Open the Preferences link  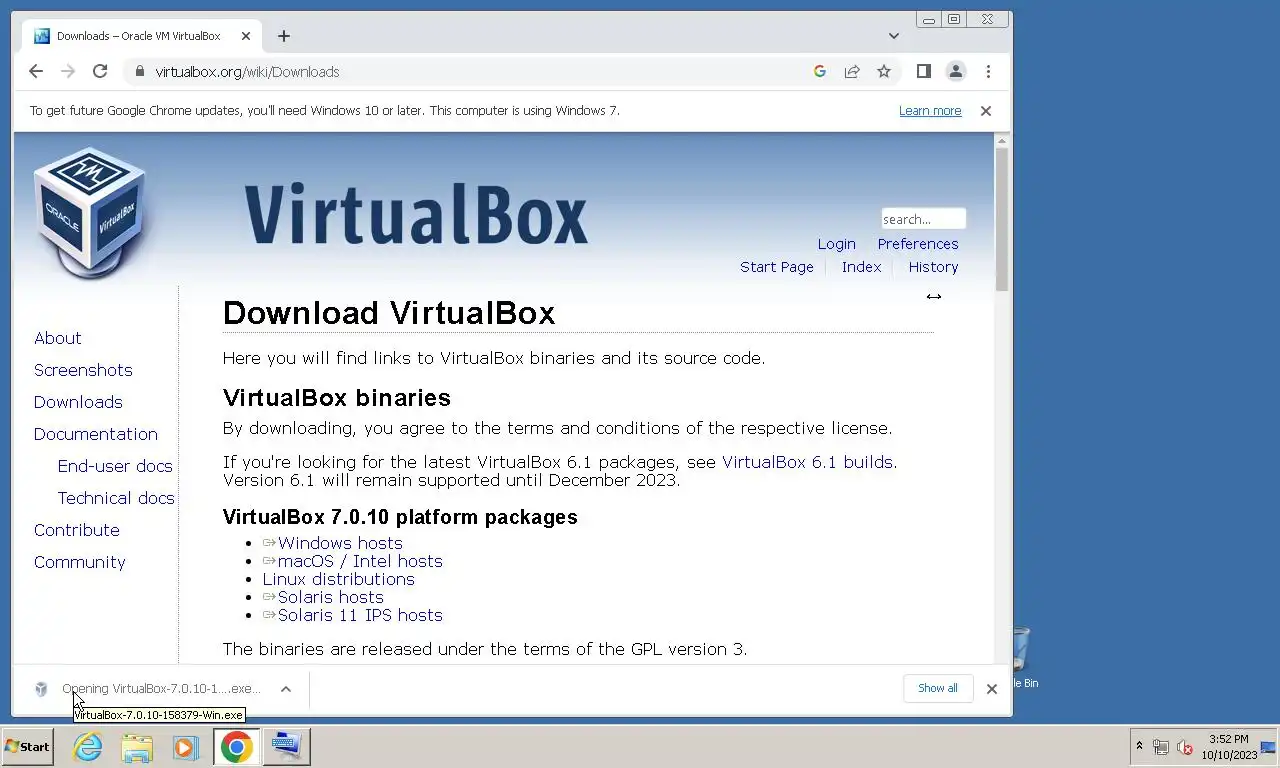(918, 244)
